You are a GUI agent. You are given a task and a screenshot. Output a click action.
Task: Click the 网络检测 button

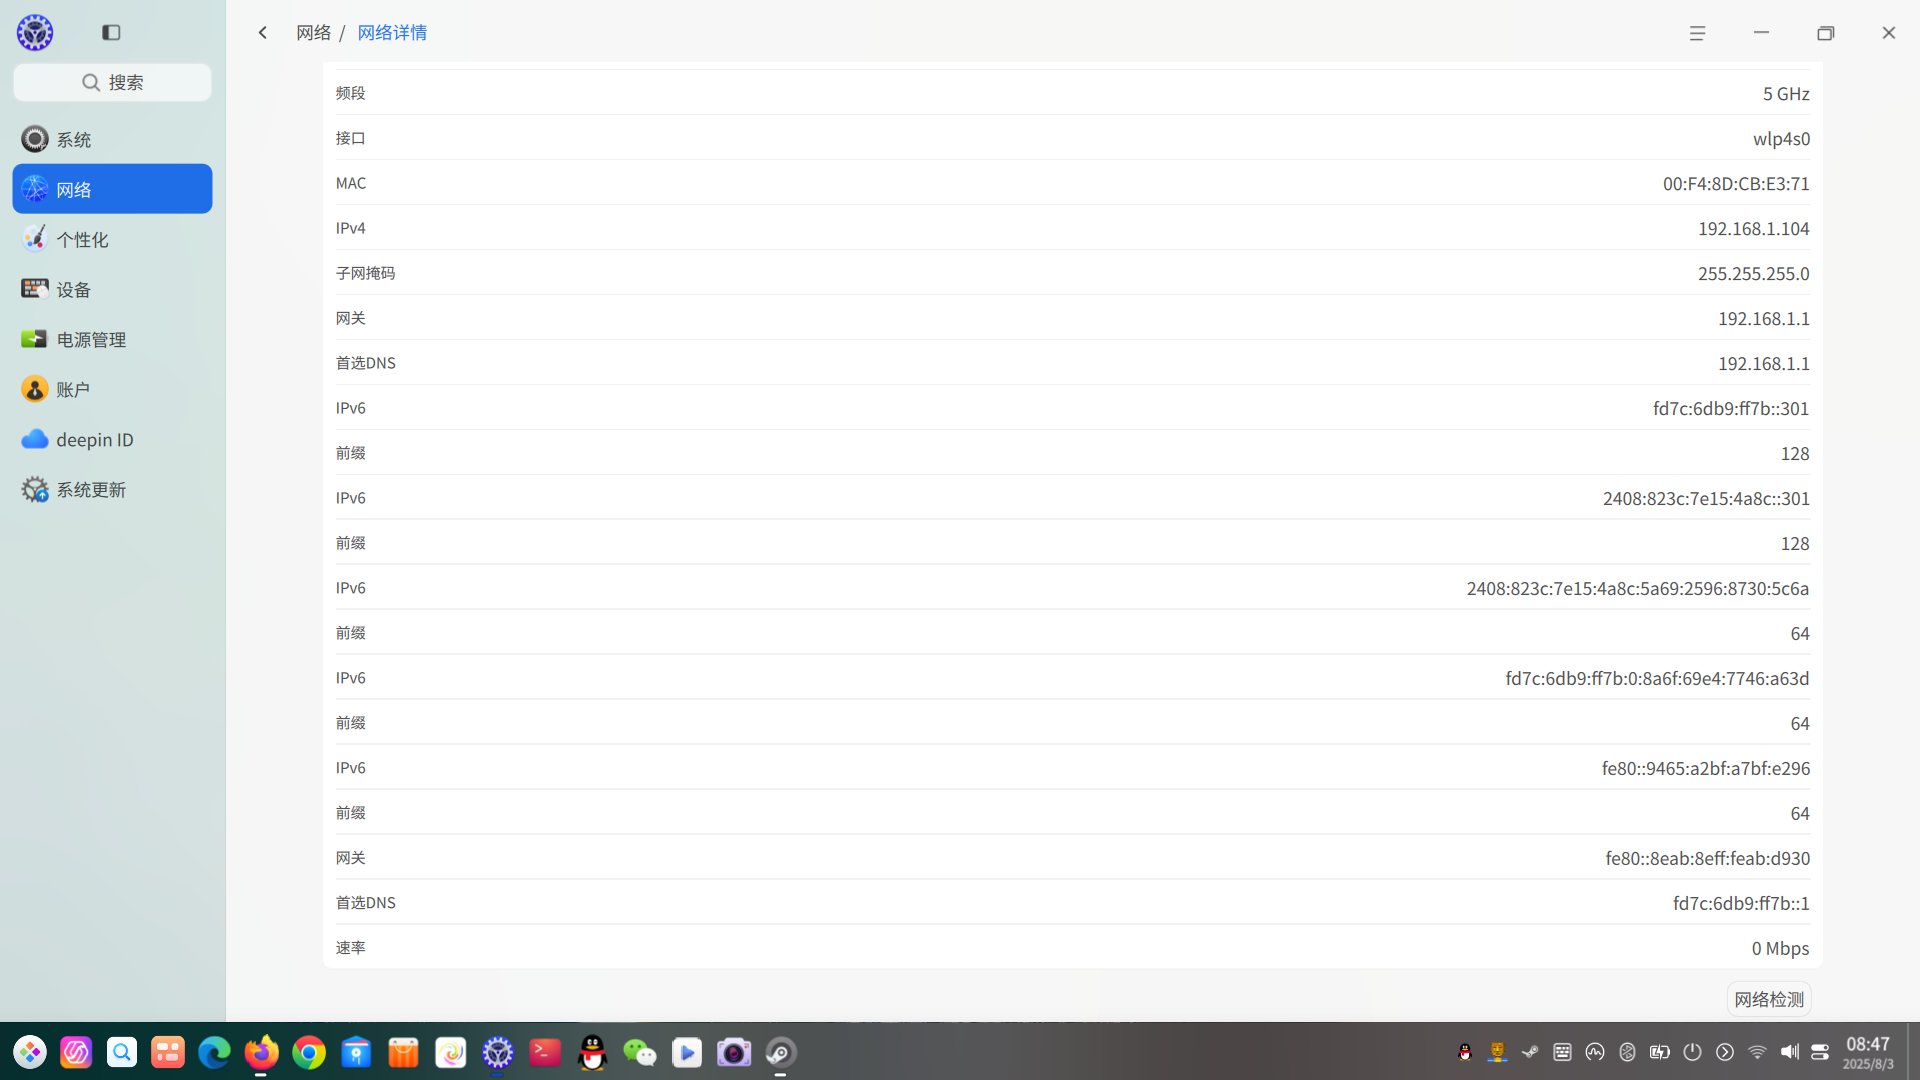click(1768, 999)
